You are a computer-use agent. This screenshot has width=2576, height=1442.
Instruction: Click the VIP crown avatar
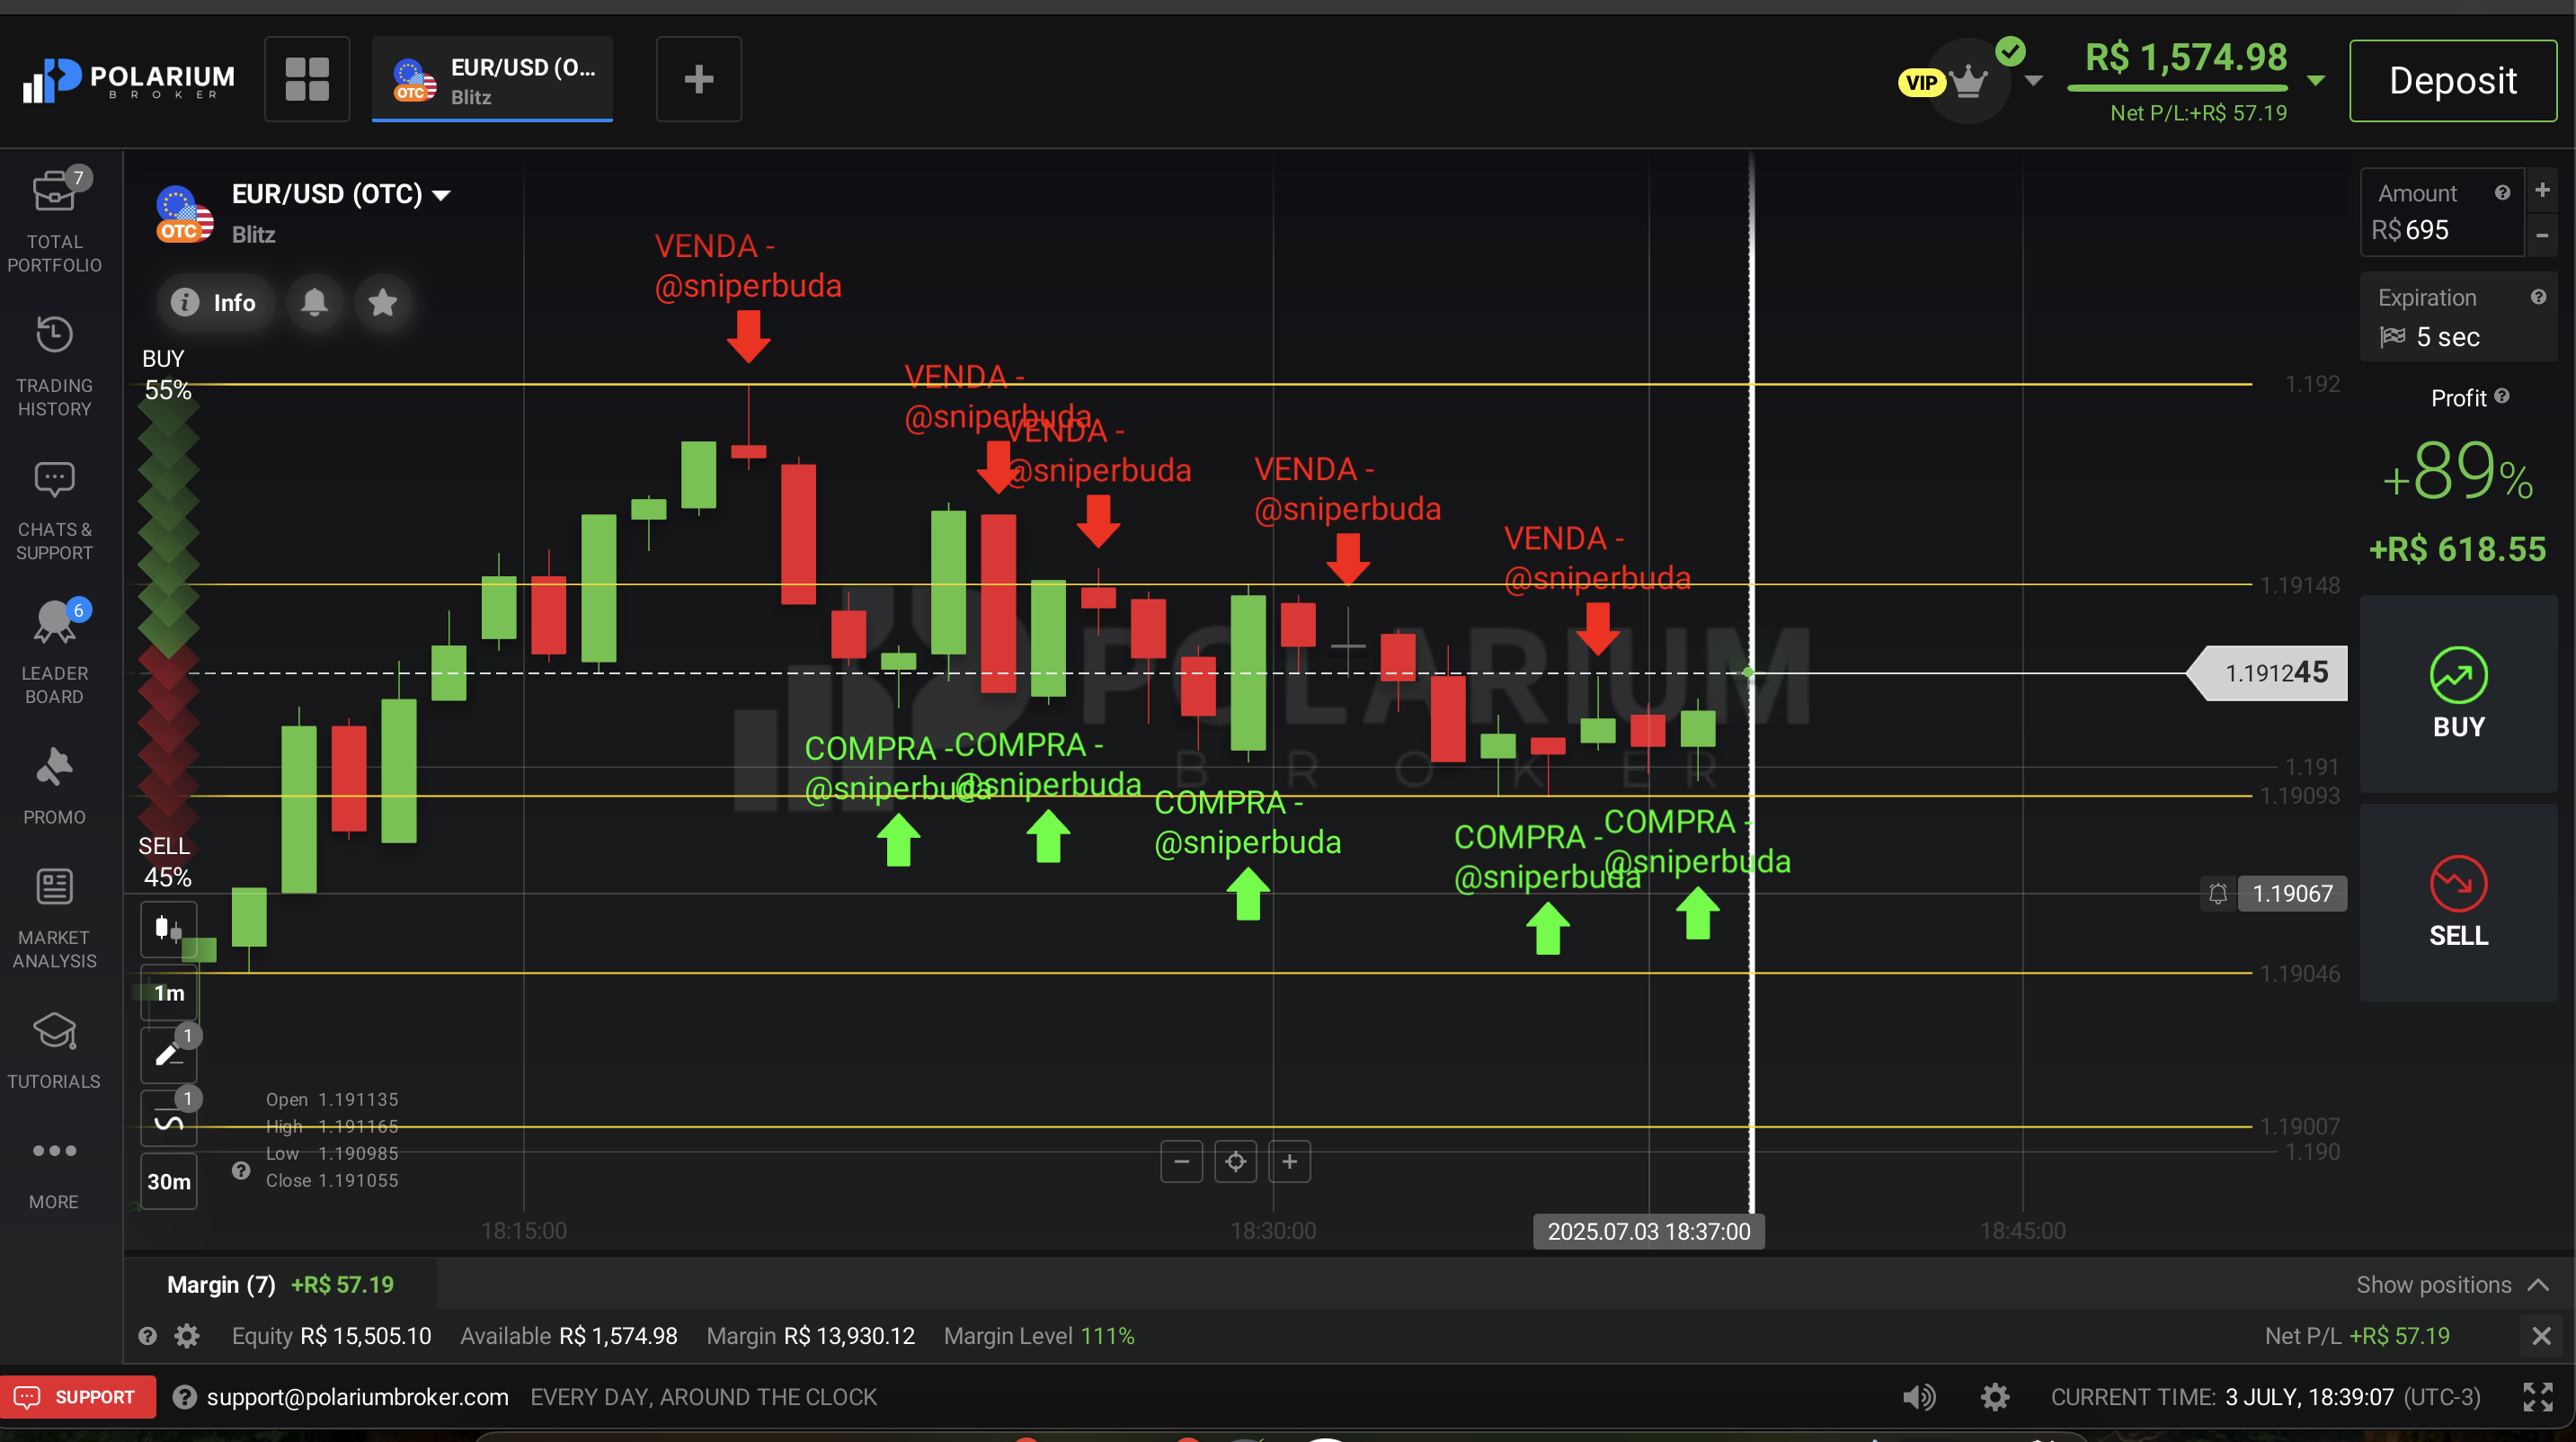[x=1967, y=80]
